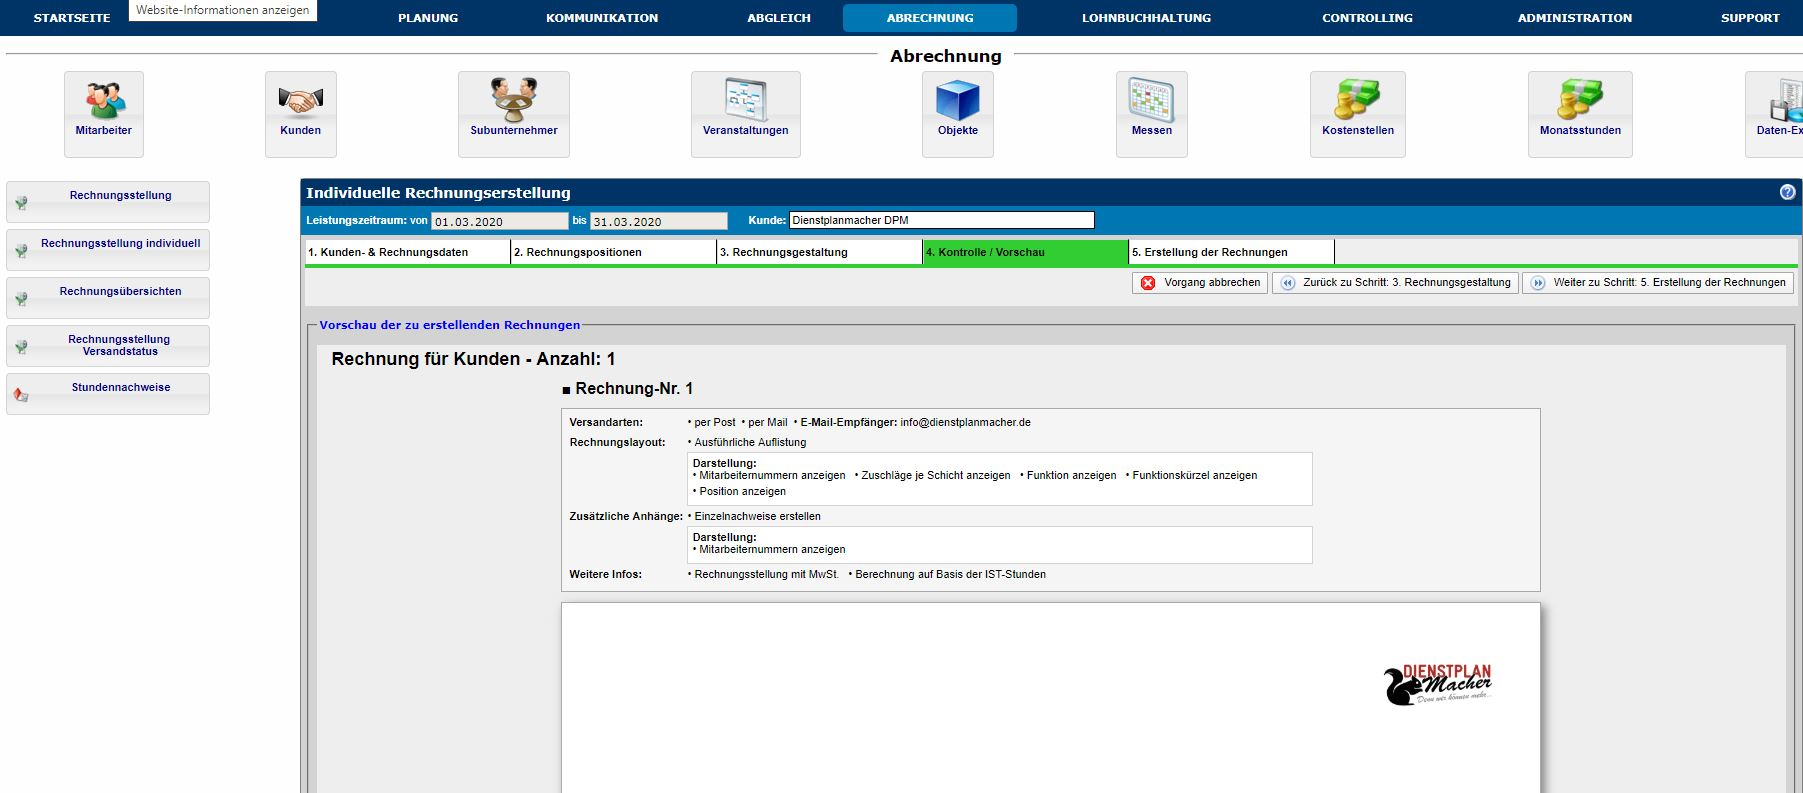The height and width of the screenshot is (793, 1803).
Task: Open the Mitarbeiter icon
Action: [104, 101]
